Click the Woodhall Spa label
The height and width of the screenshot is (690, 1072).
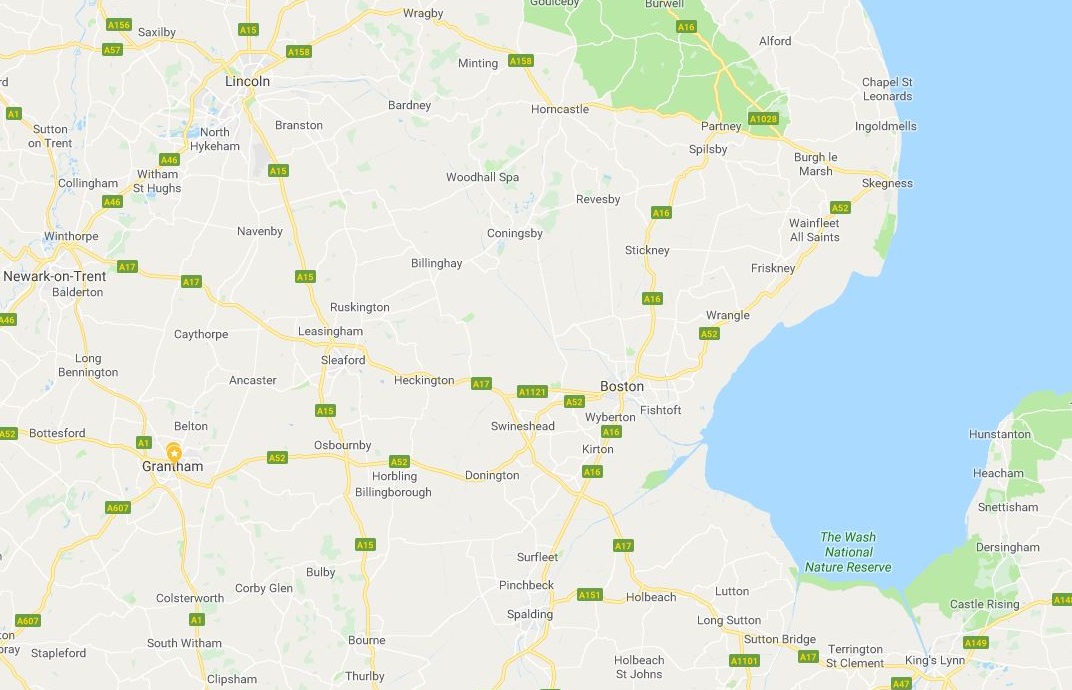[x=482, y=177]
